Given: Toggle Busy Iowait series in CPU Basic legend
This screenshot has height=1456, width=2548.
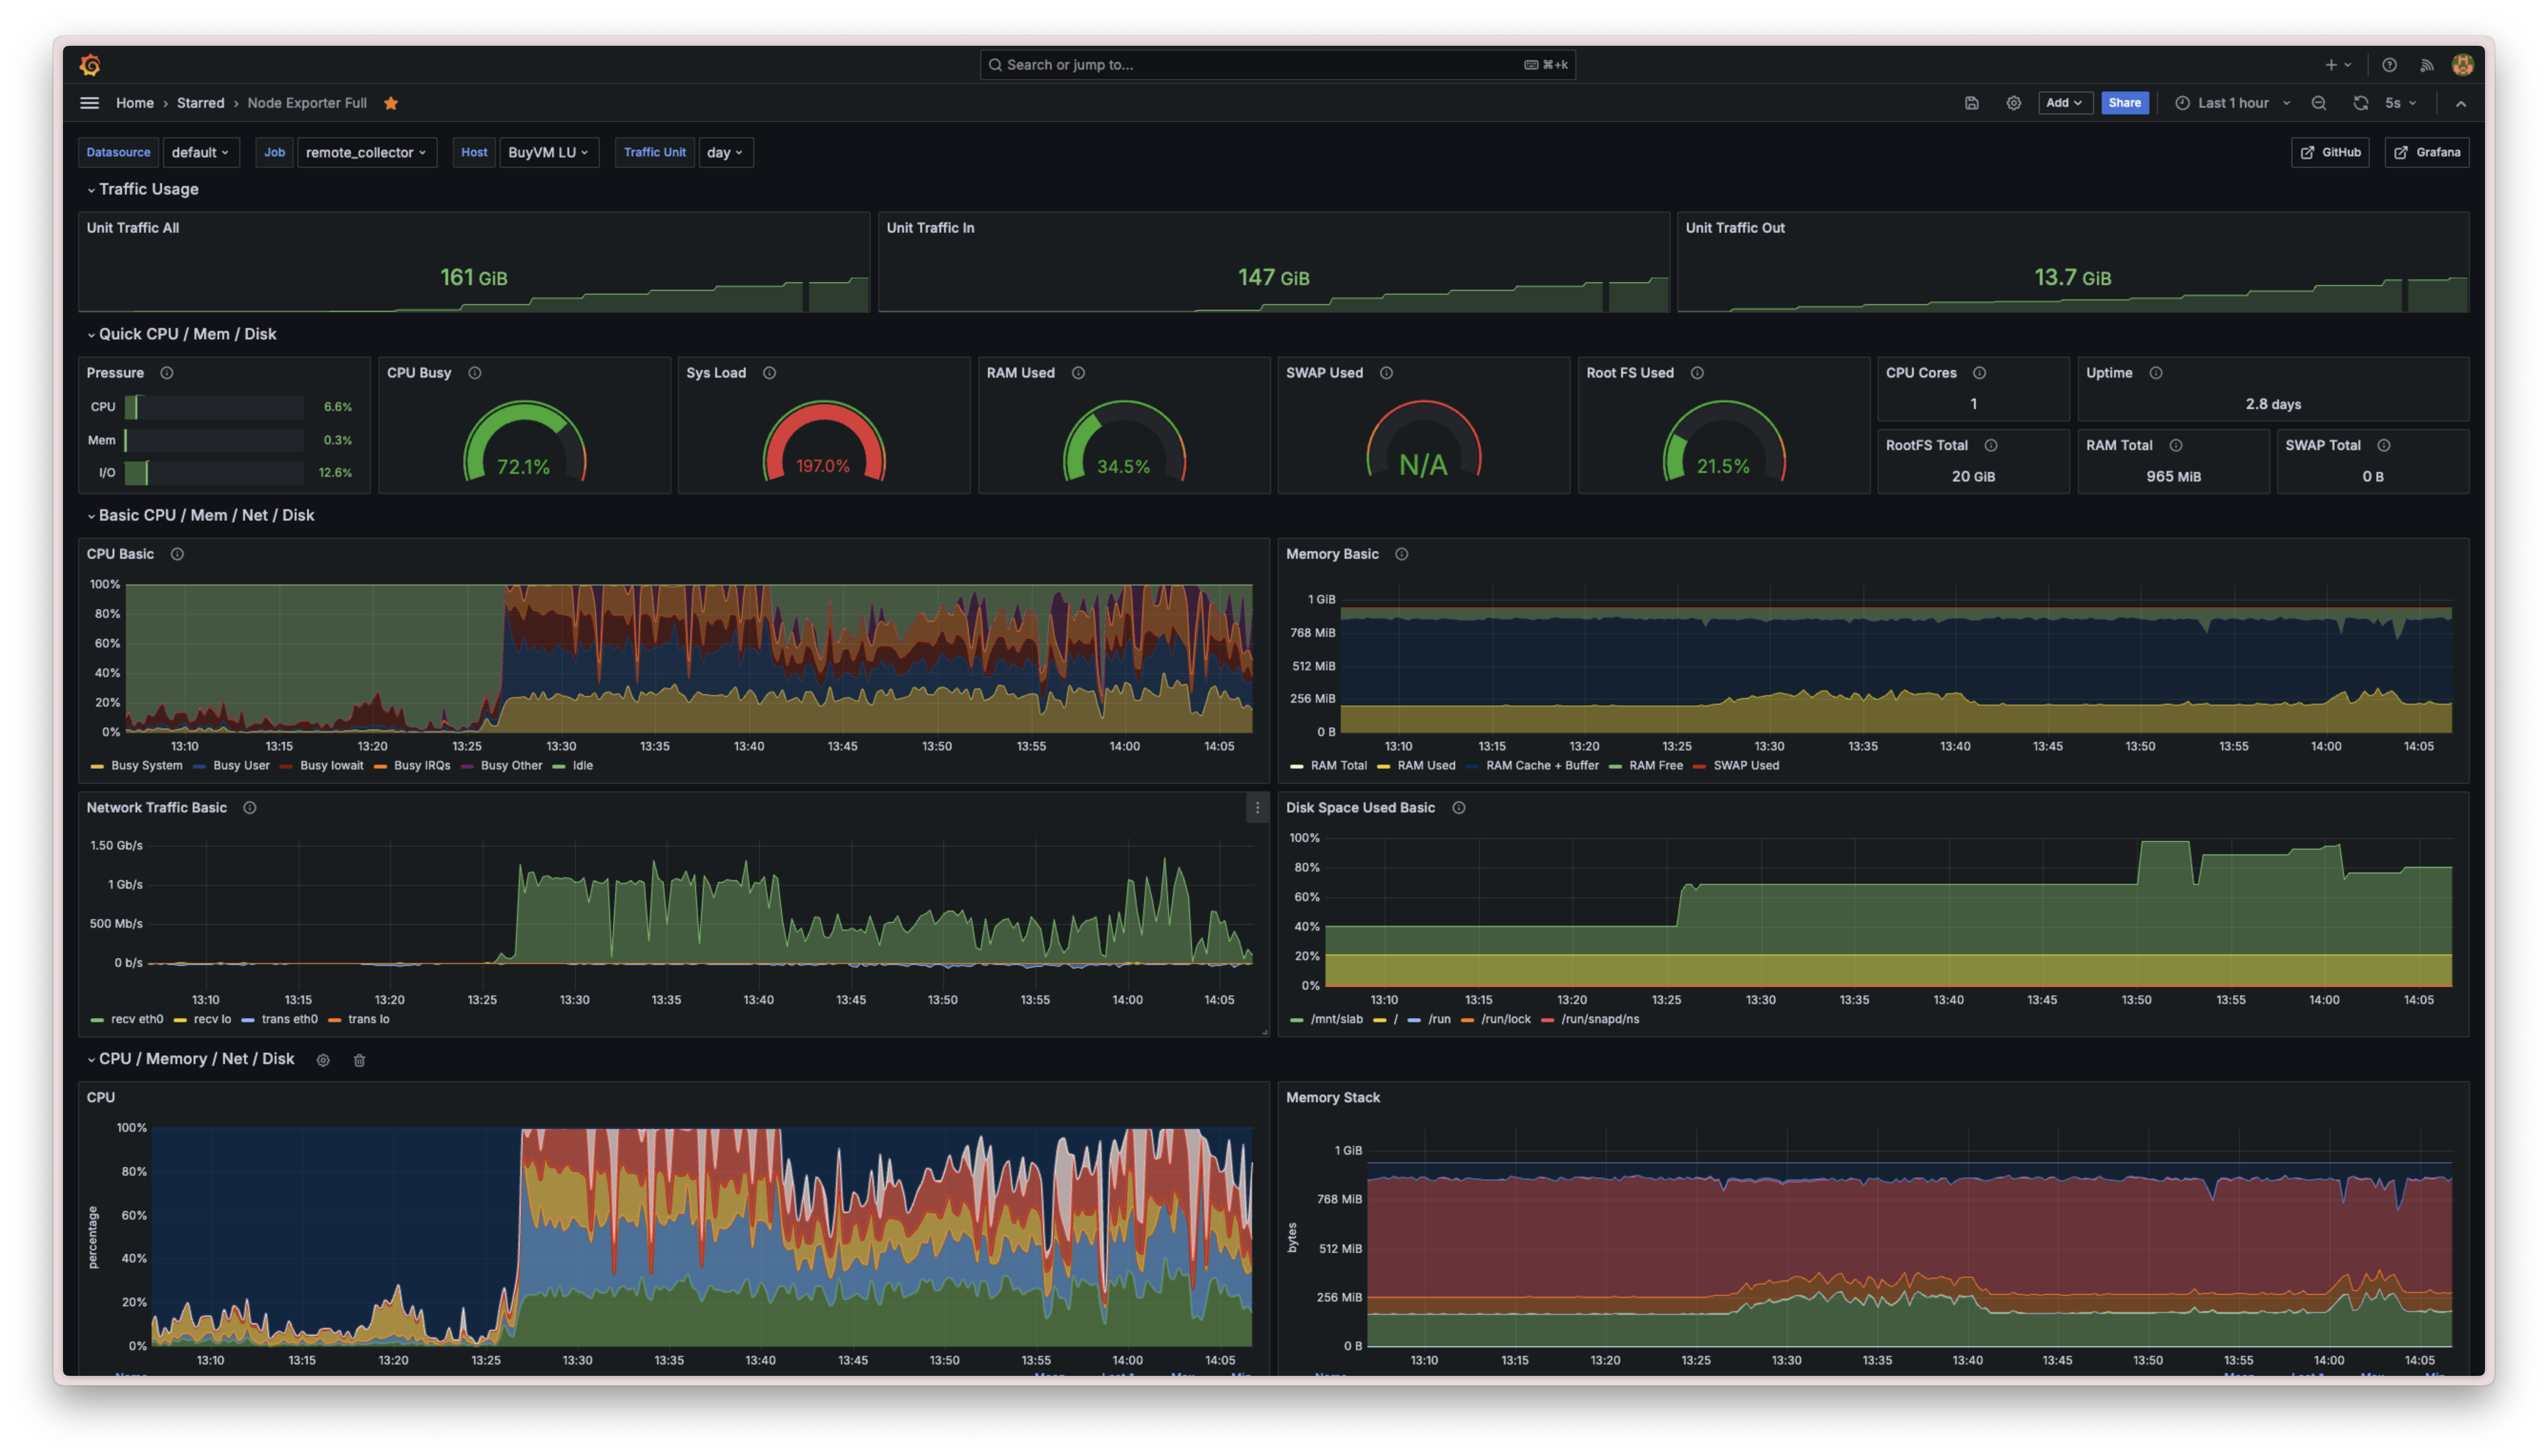Looking at the screenshot, I should click(x=331, y=766).
